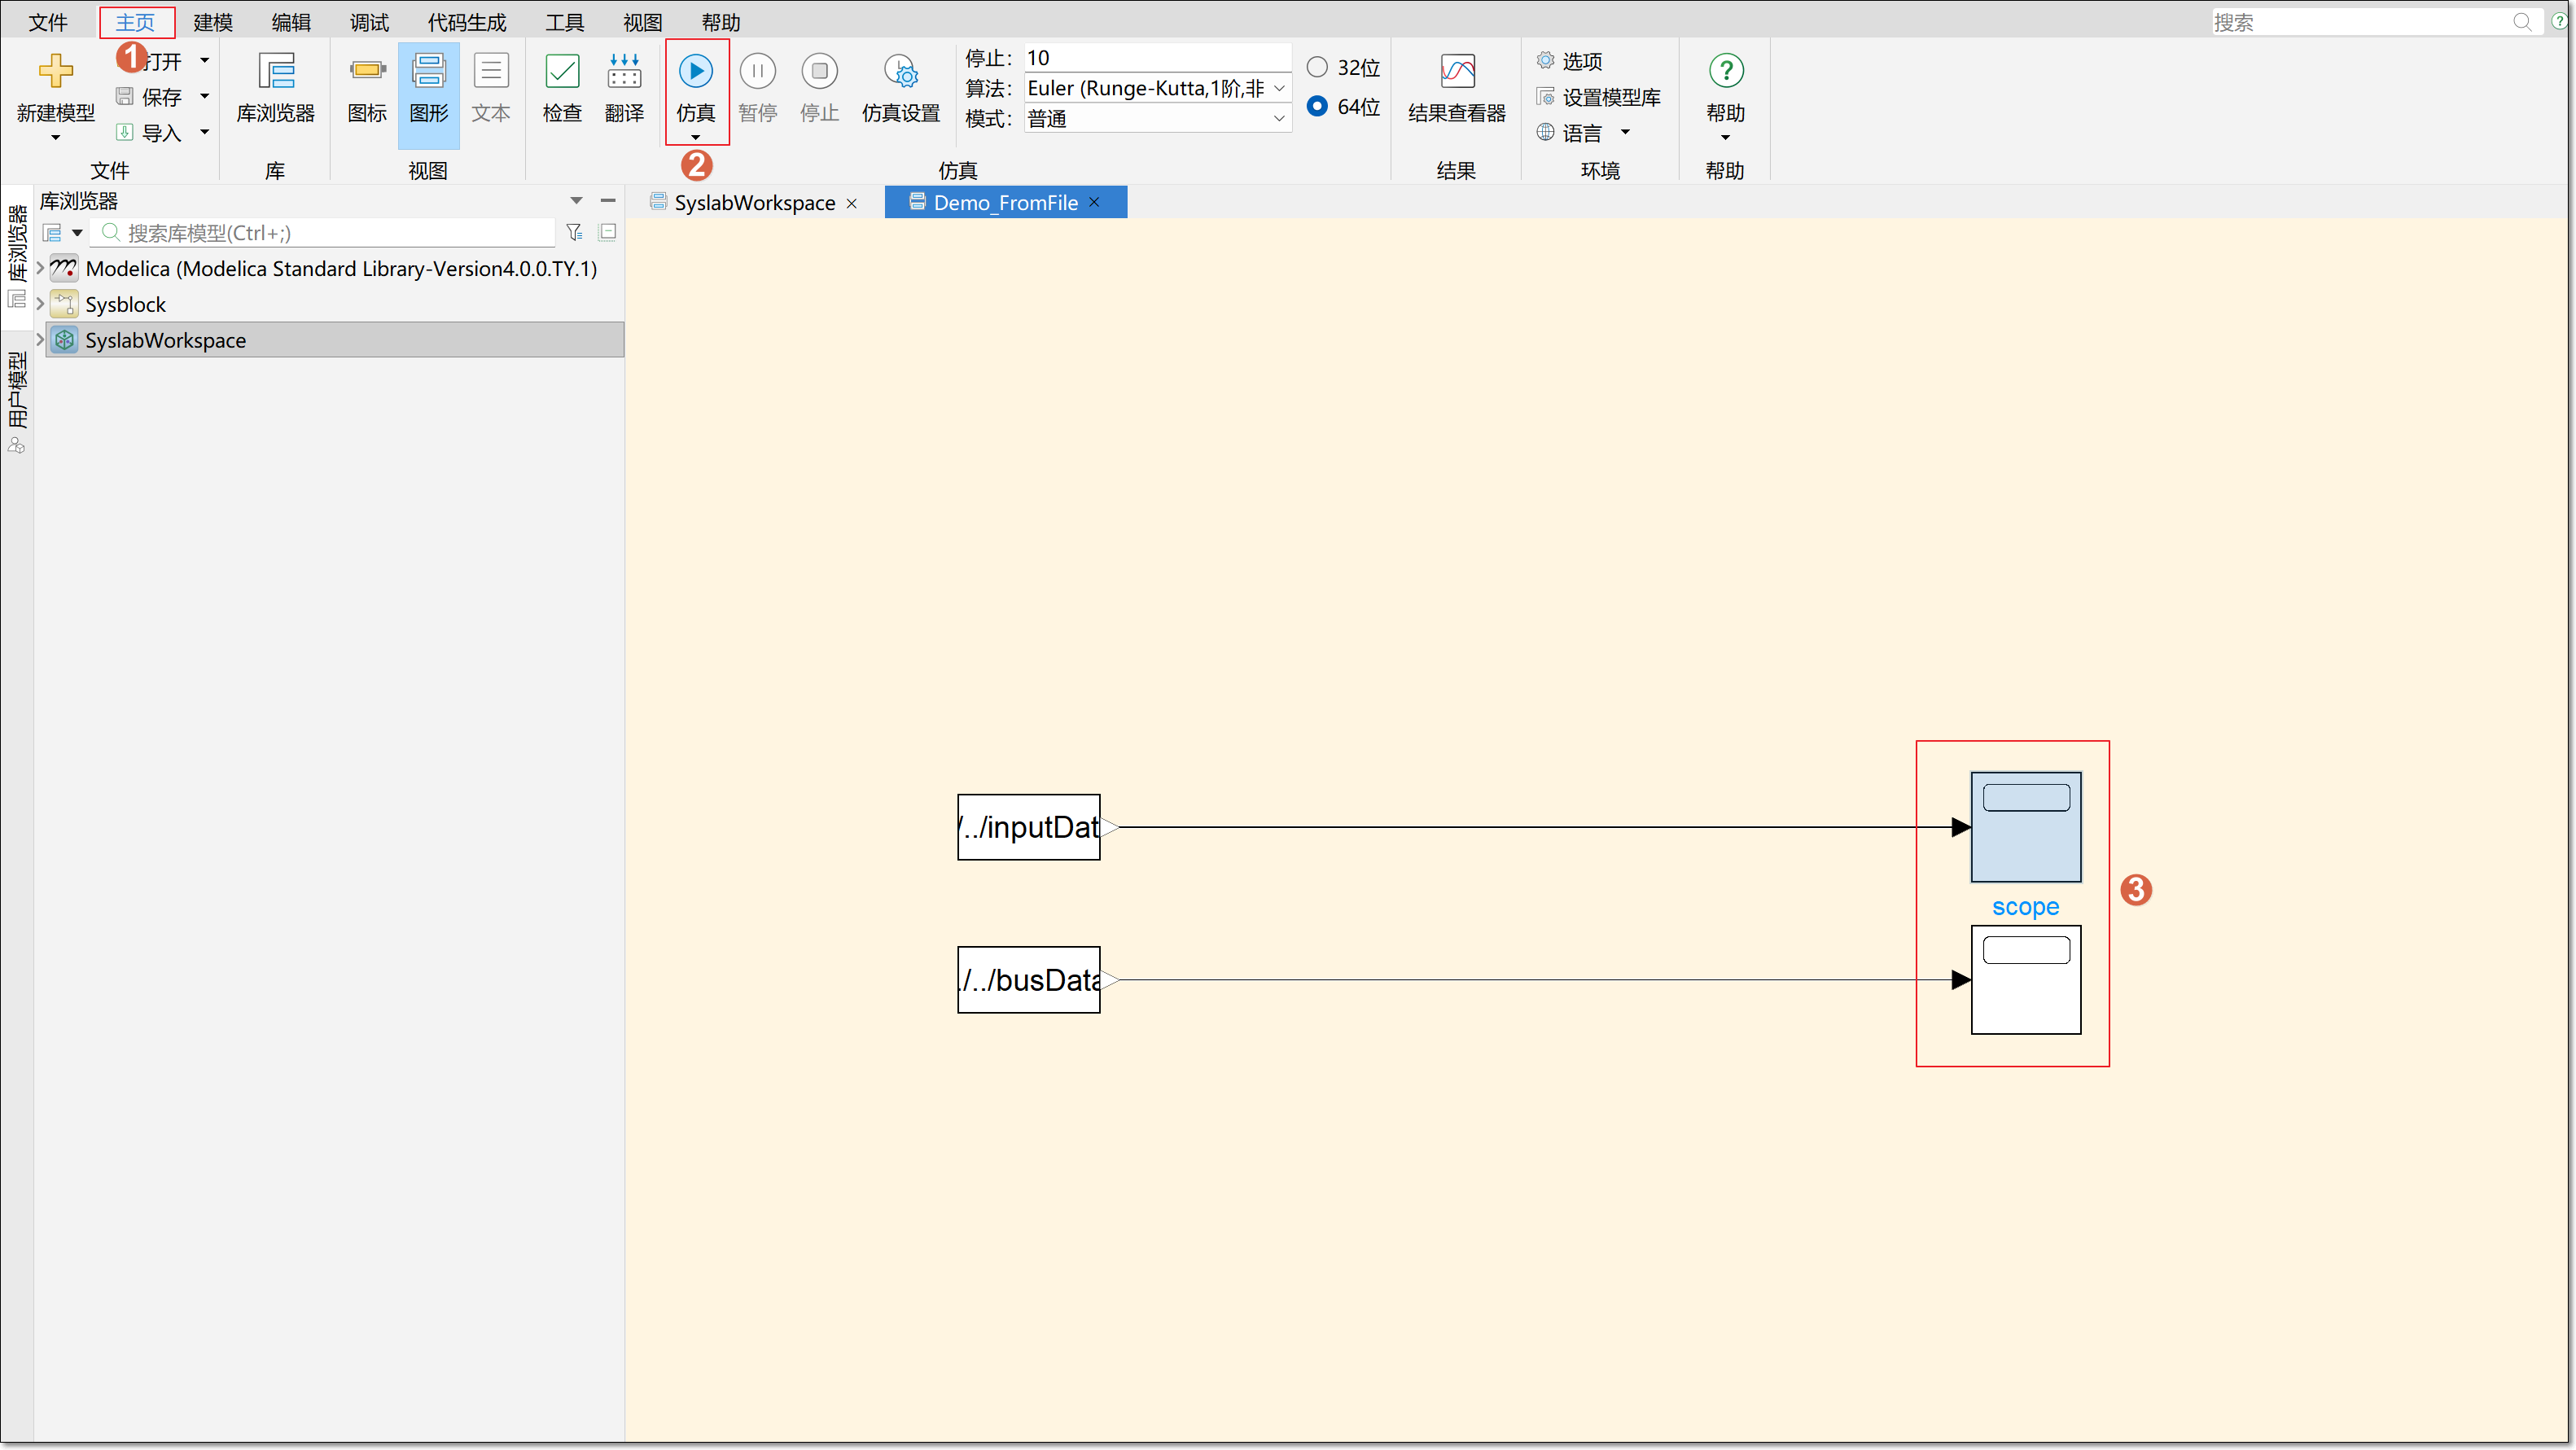Viewport: 2576px width, 1450px height.
Task: Toggle the 文本 text view
Action: pos(490,88)
